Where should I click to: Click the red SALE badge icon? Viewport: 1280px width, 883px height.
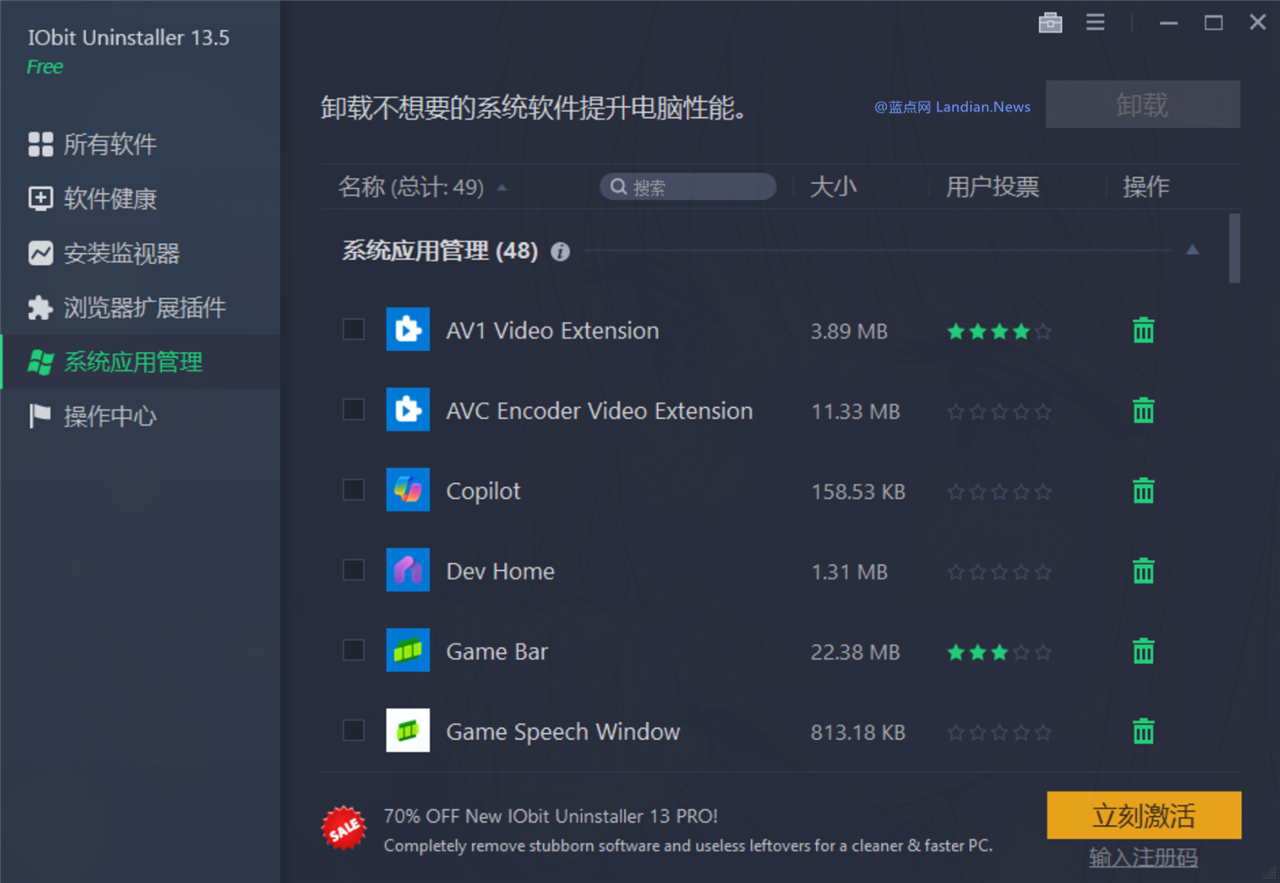pyautogui.click(x=344, y=829)
